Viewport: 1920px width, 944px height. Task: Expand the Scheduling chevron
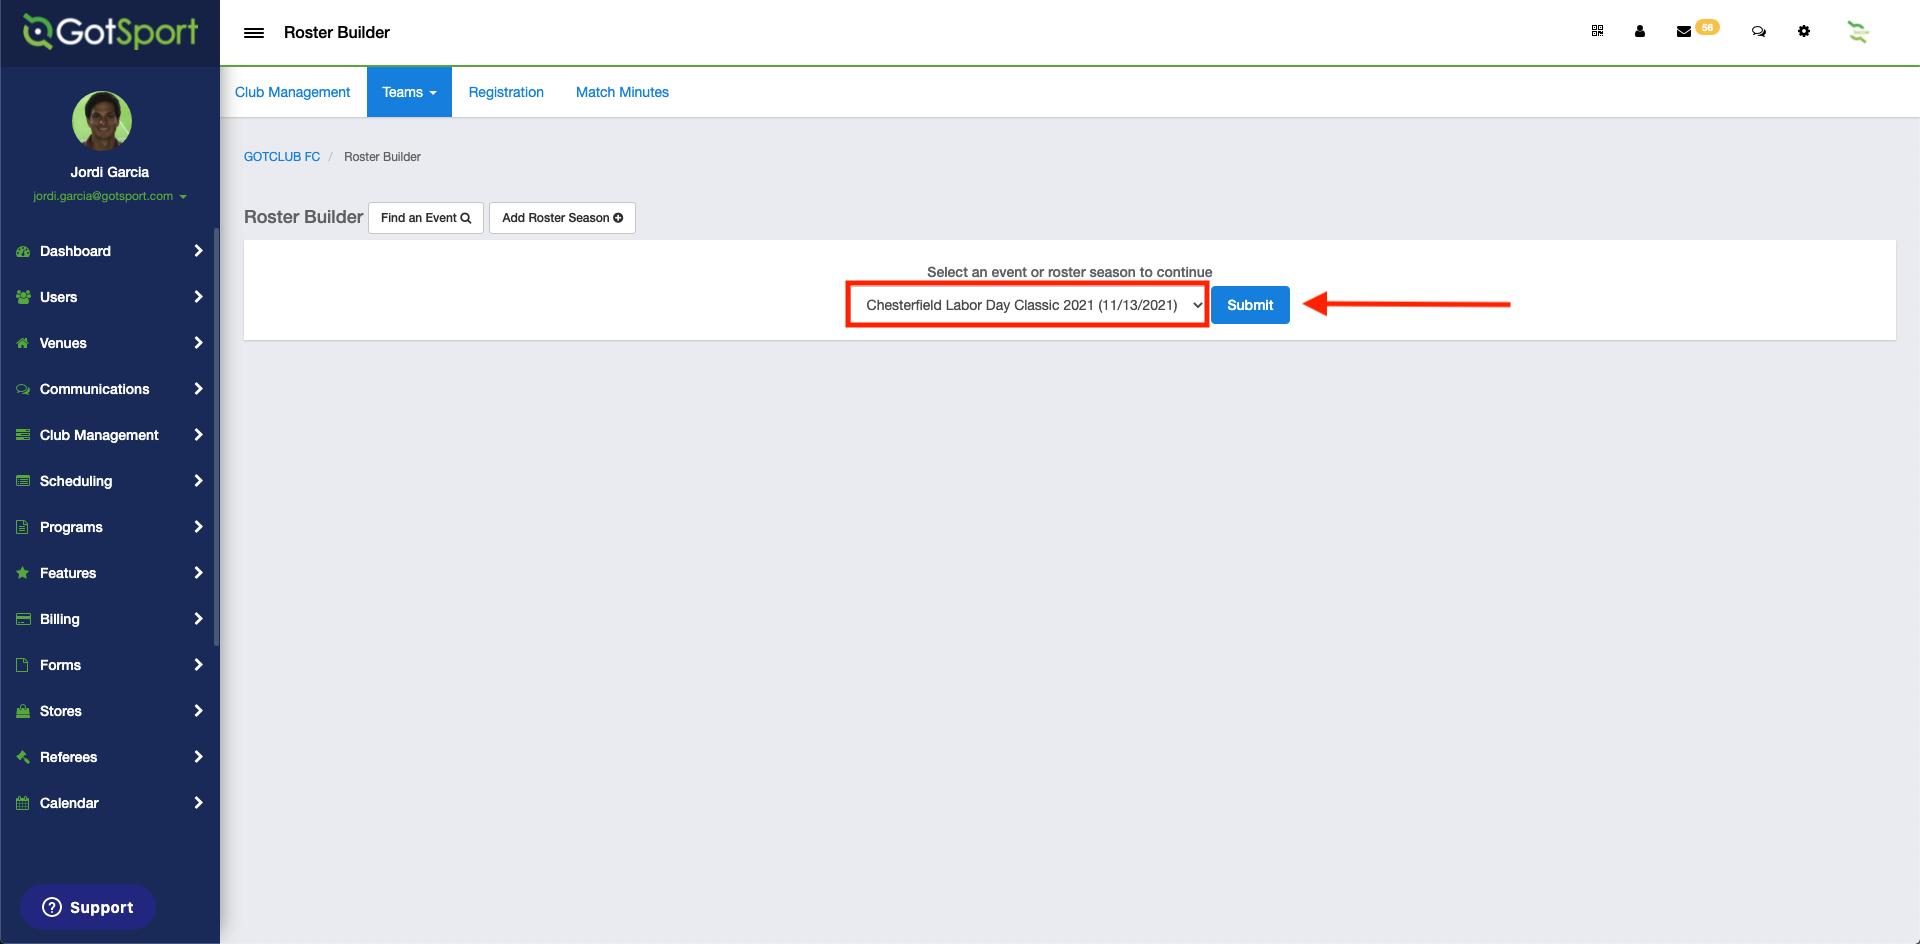pos(198,481)
